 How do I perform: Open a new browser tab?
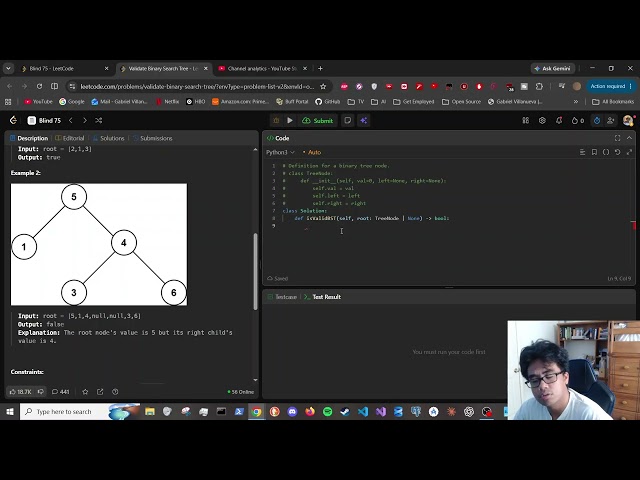(320, 68)
